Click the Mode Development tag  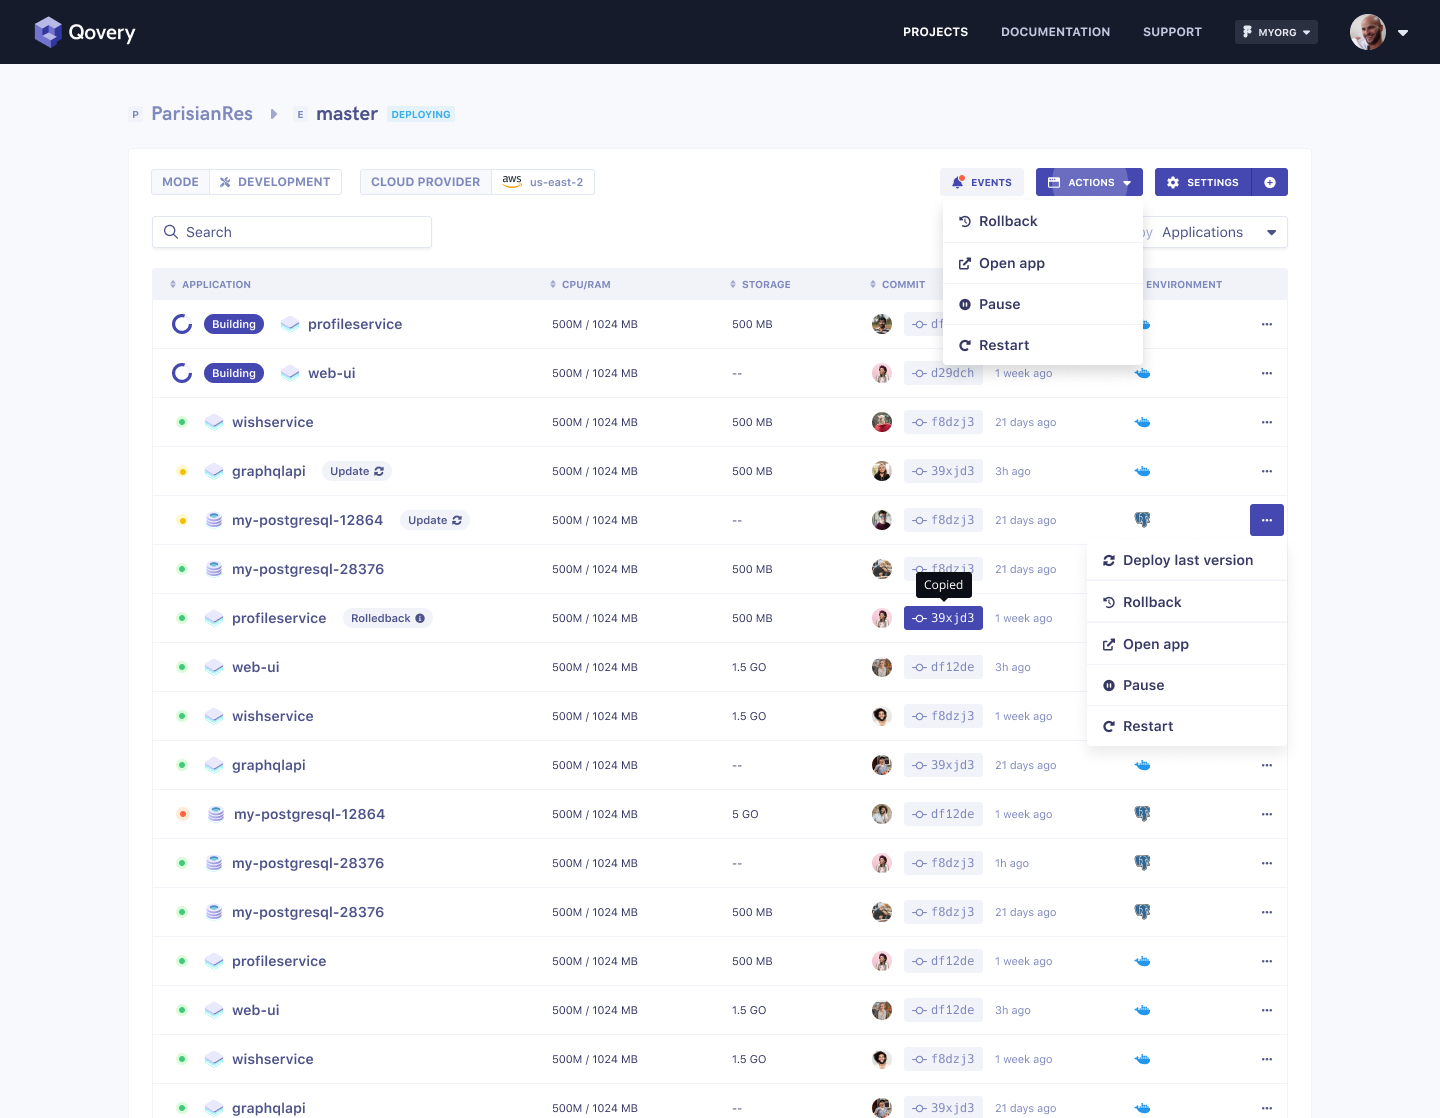click(x=246, y=182)
